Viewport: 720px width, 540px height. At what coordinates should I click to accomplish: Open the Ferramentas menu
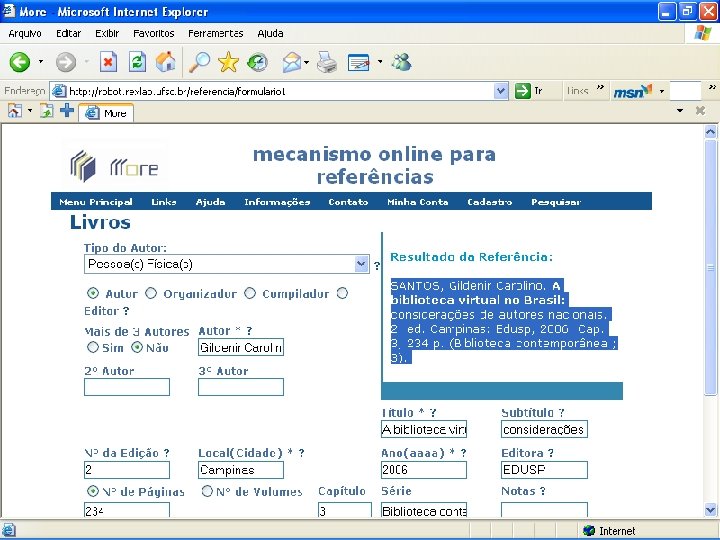pos(215,34)
